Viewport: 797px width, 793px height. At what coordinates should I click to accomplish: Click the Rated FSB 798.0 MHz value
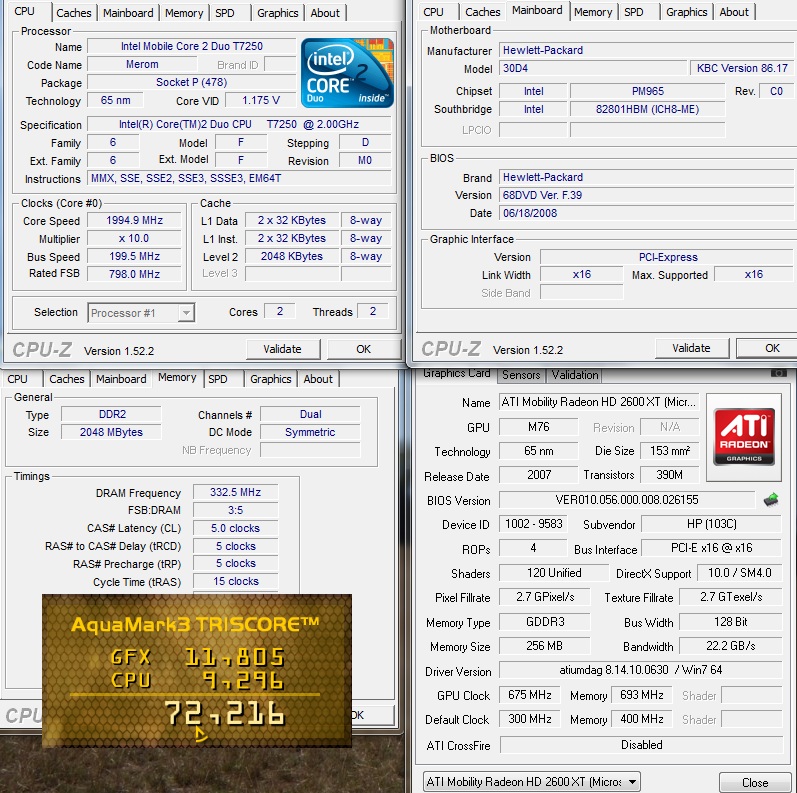[134, 274]
